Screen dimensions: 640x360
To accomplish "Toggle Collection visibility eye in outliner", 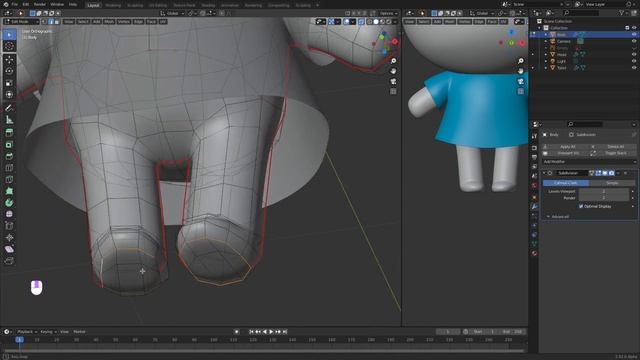I will pos(634,28).
